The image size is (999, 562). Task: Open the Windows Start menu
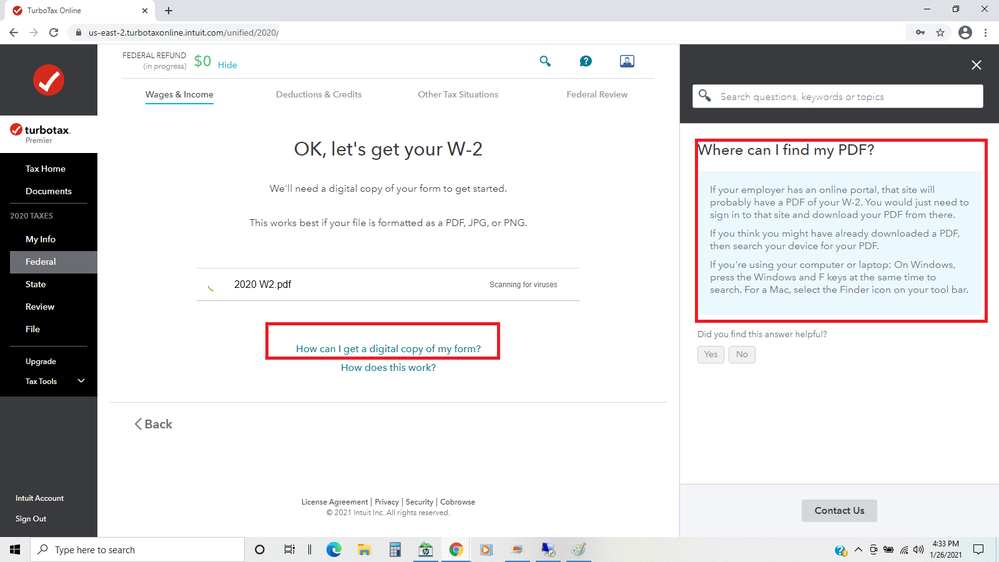point(15,549)
